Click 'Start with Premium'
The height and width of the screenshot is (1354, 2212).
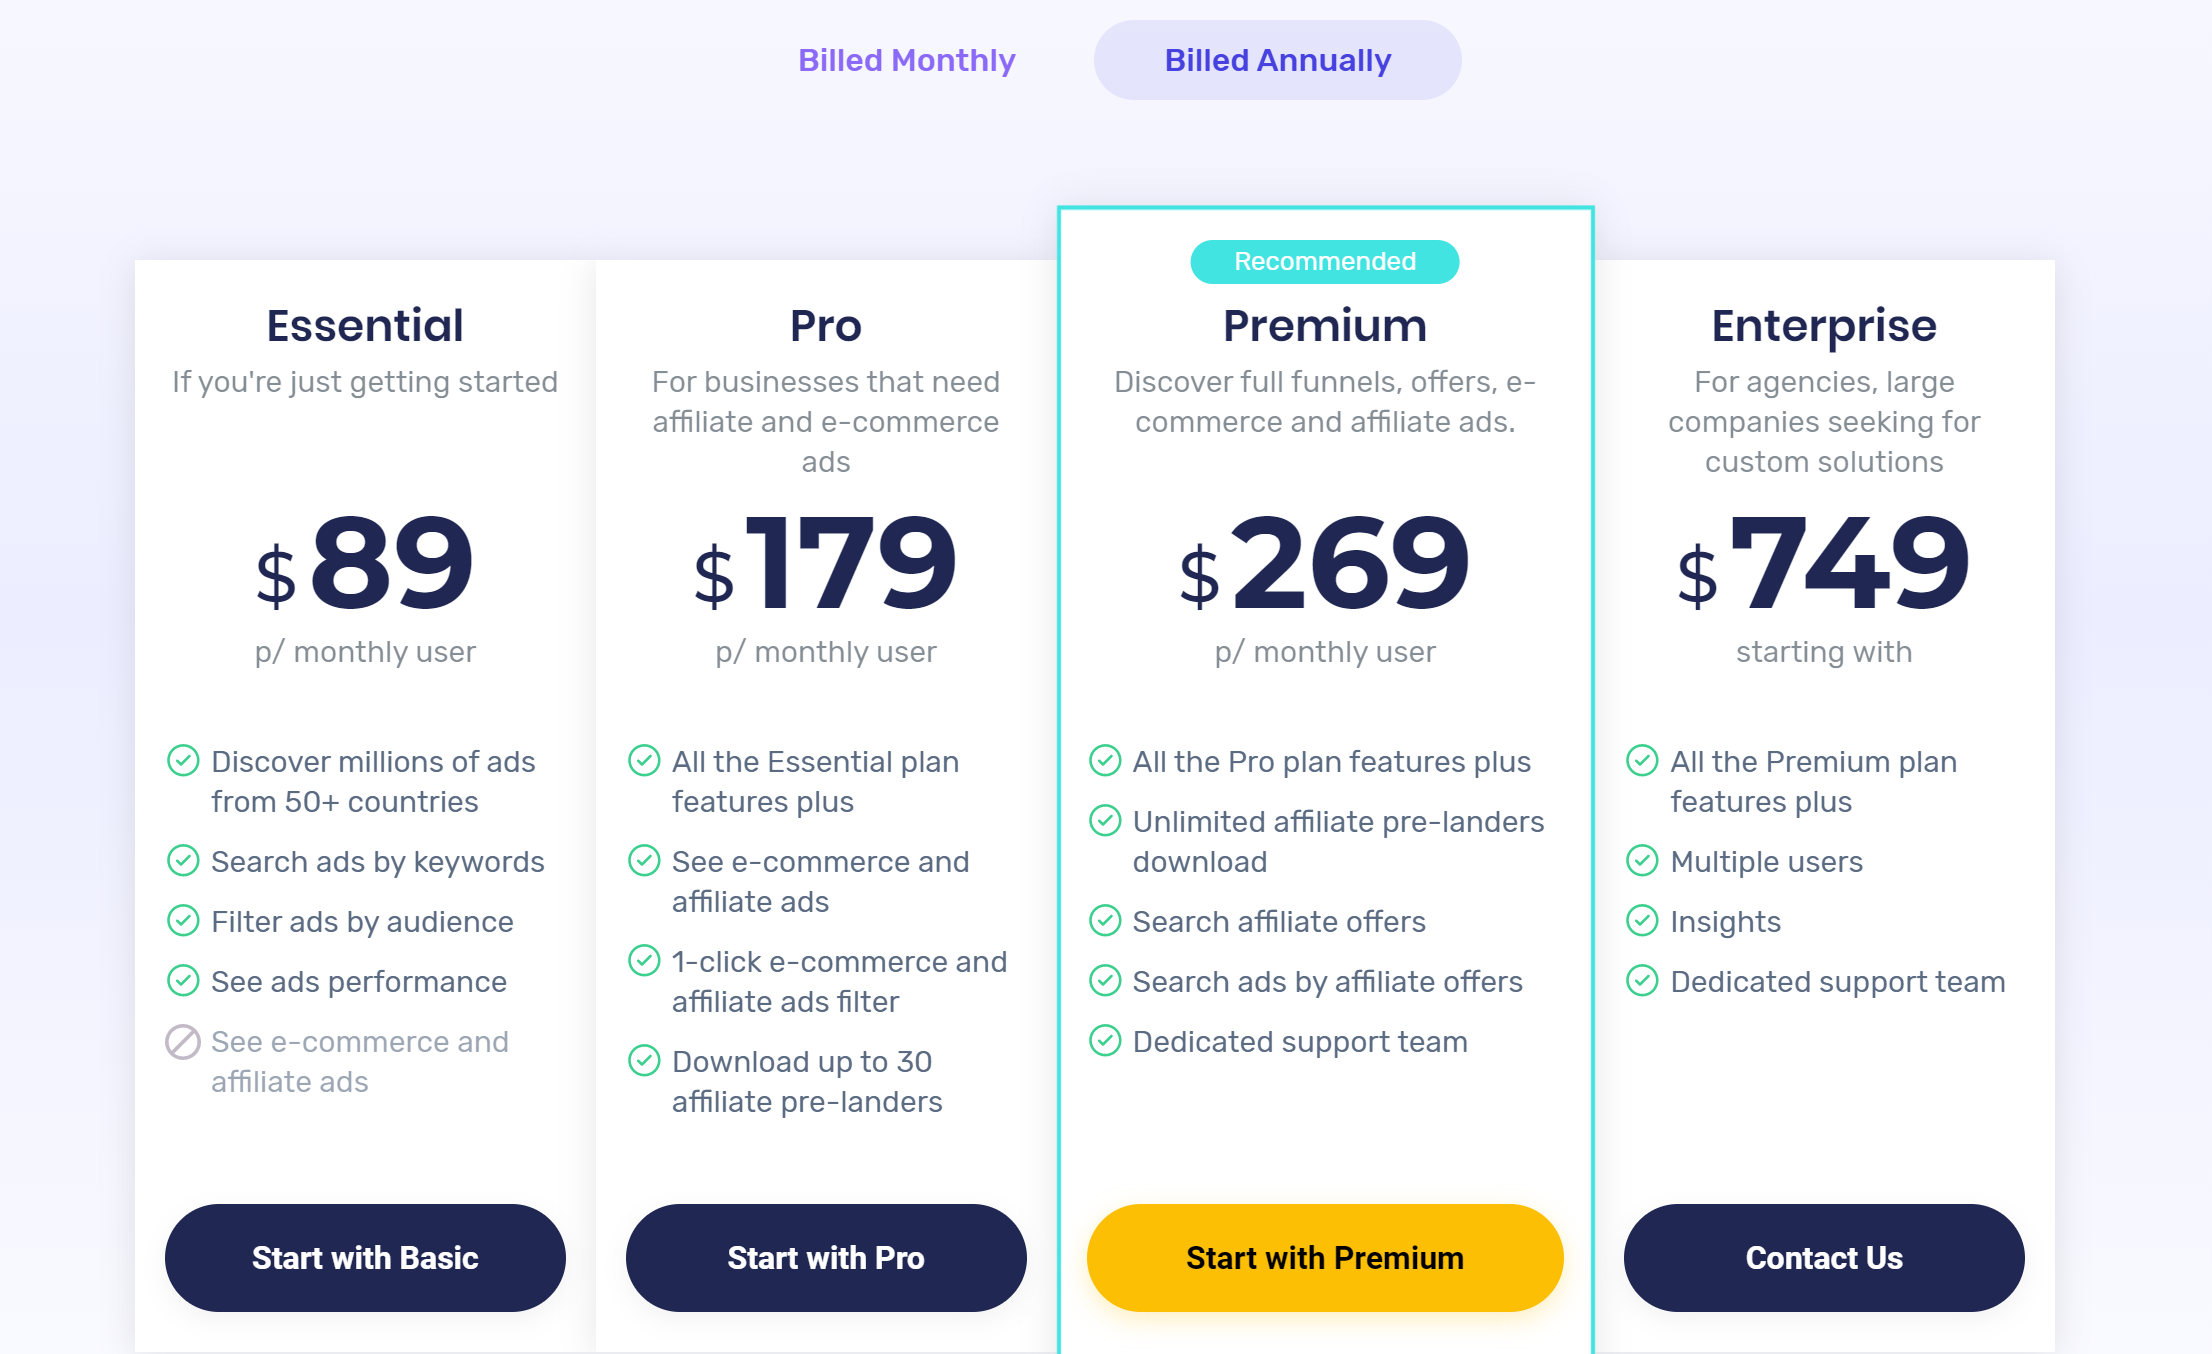pyautogui.click(x=1324, y=1258)
